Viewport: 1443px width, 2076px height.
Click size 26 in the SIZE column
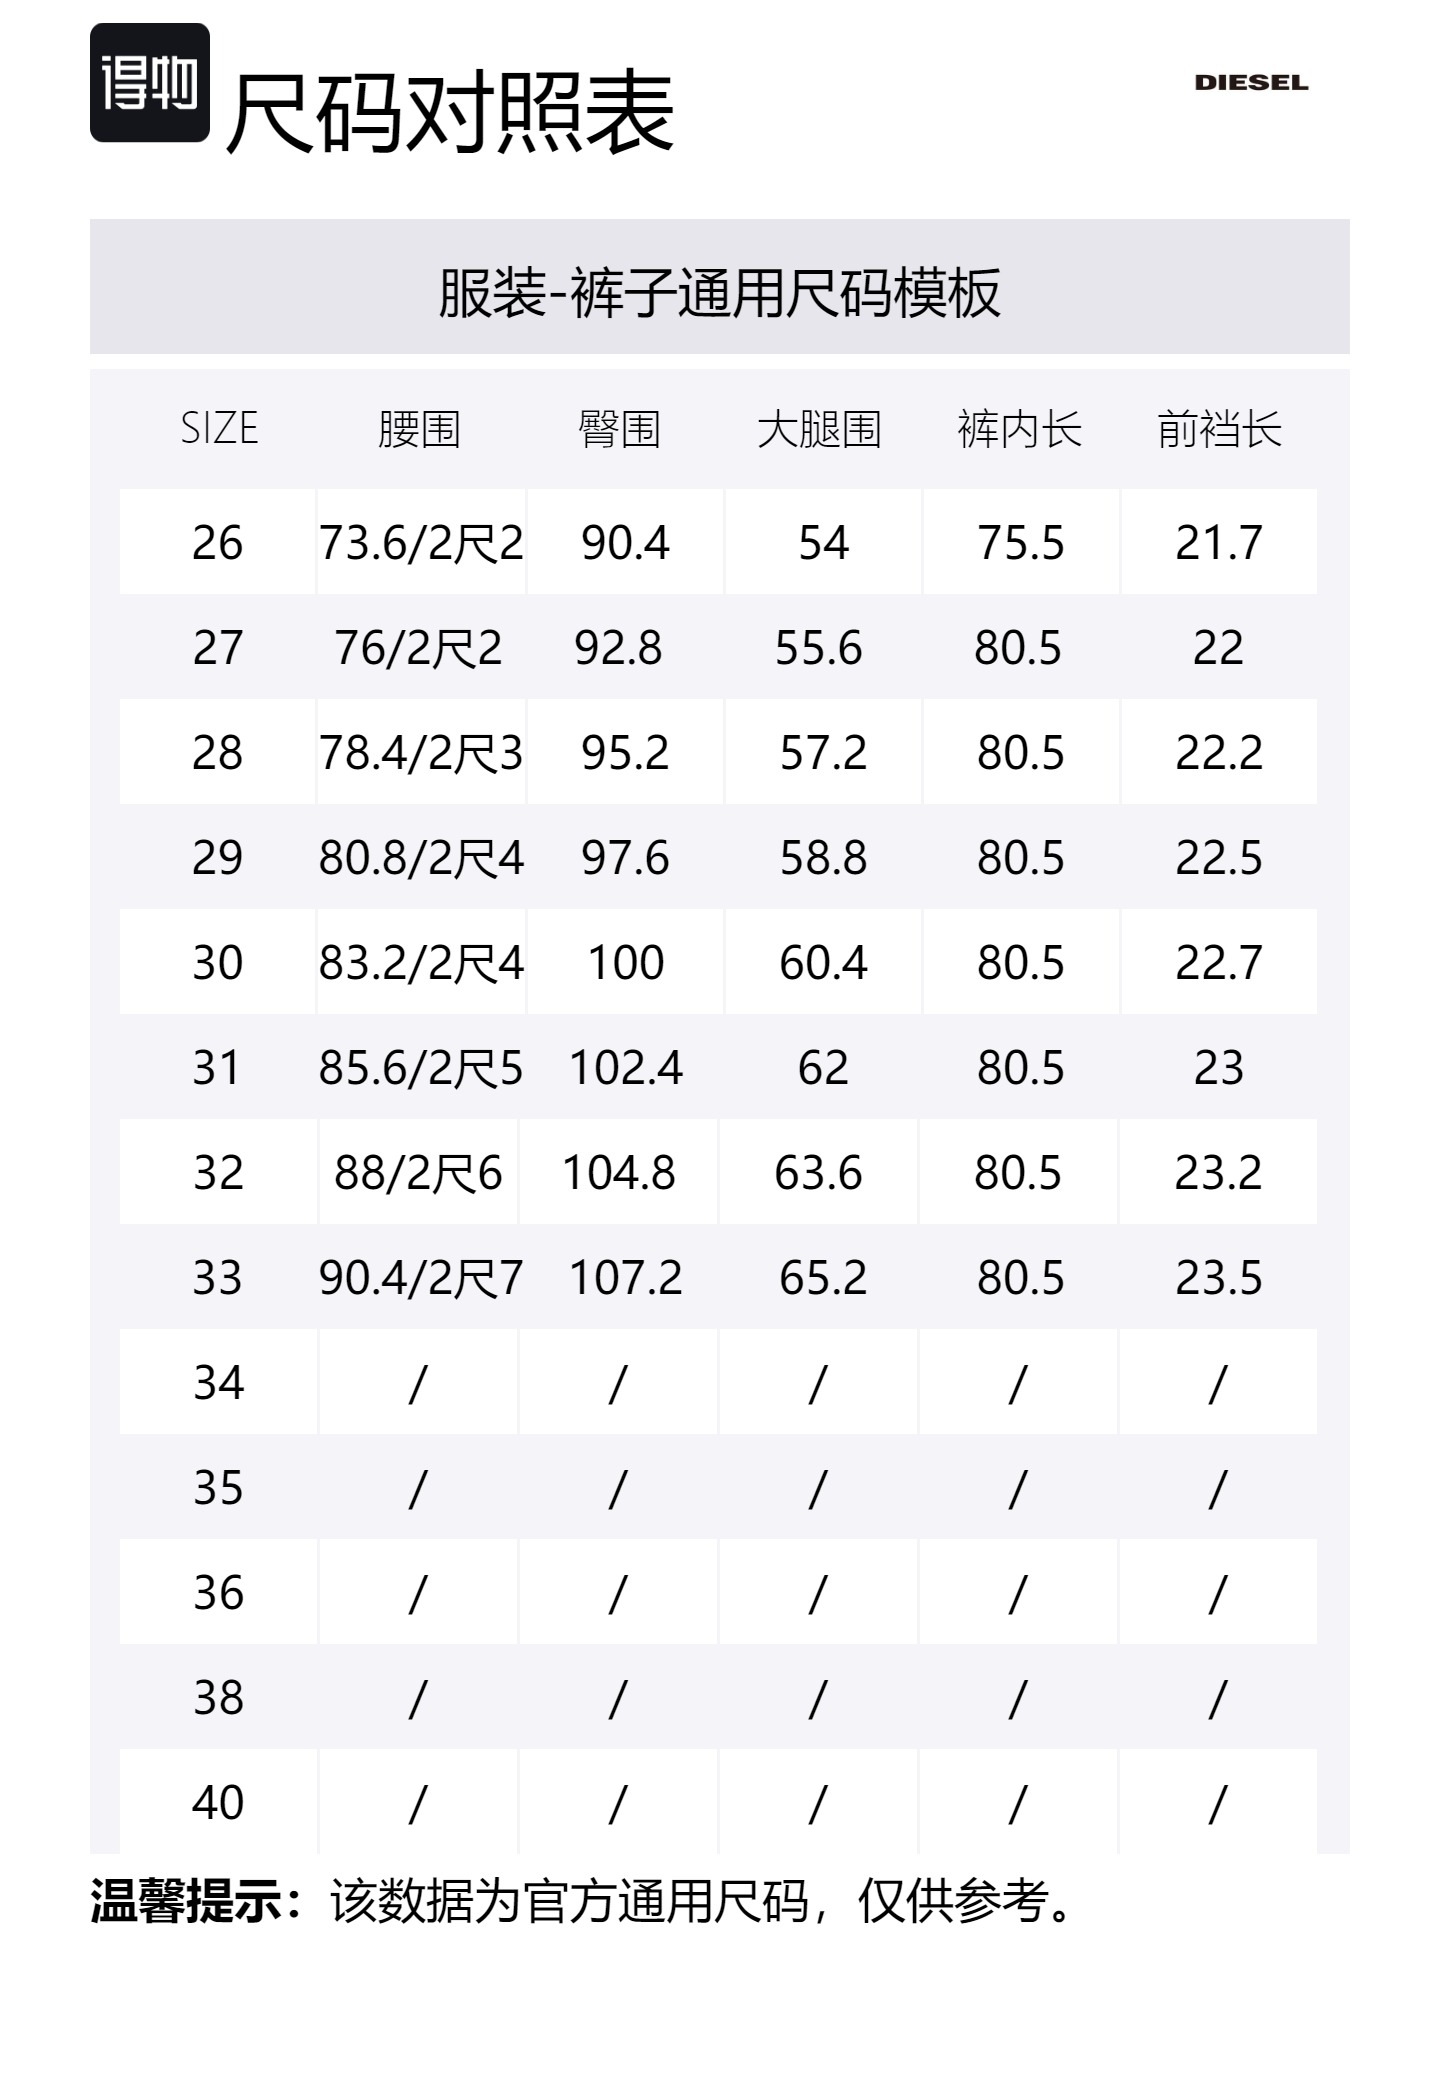217,543
